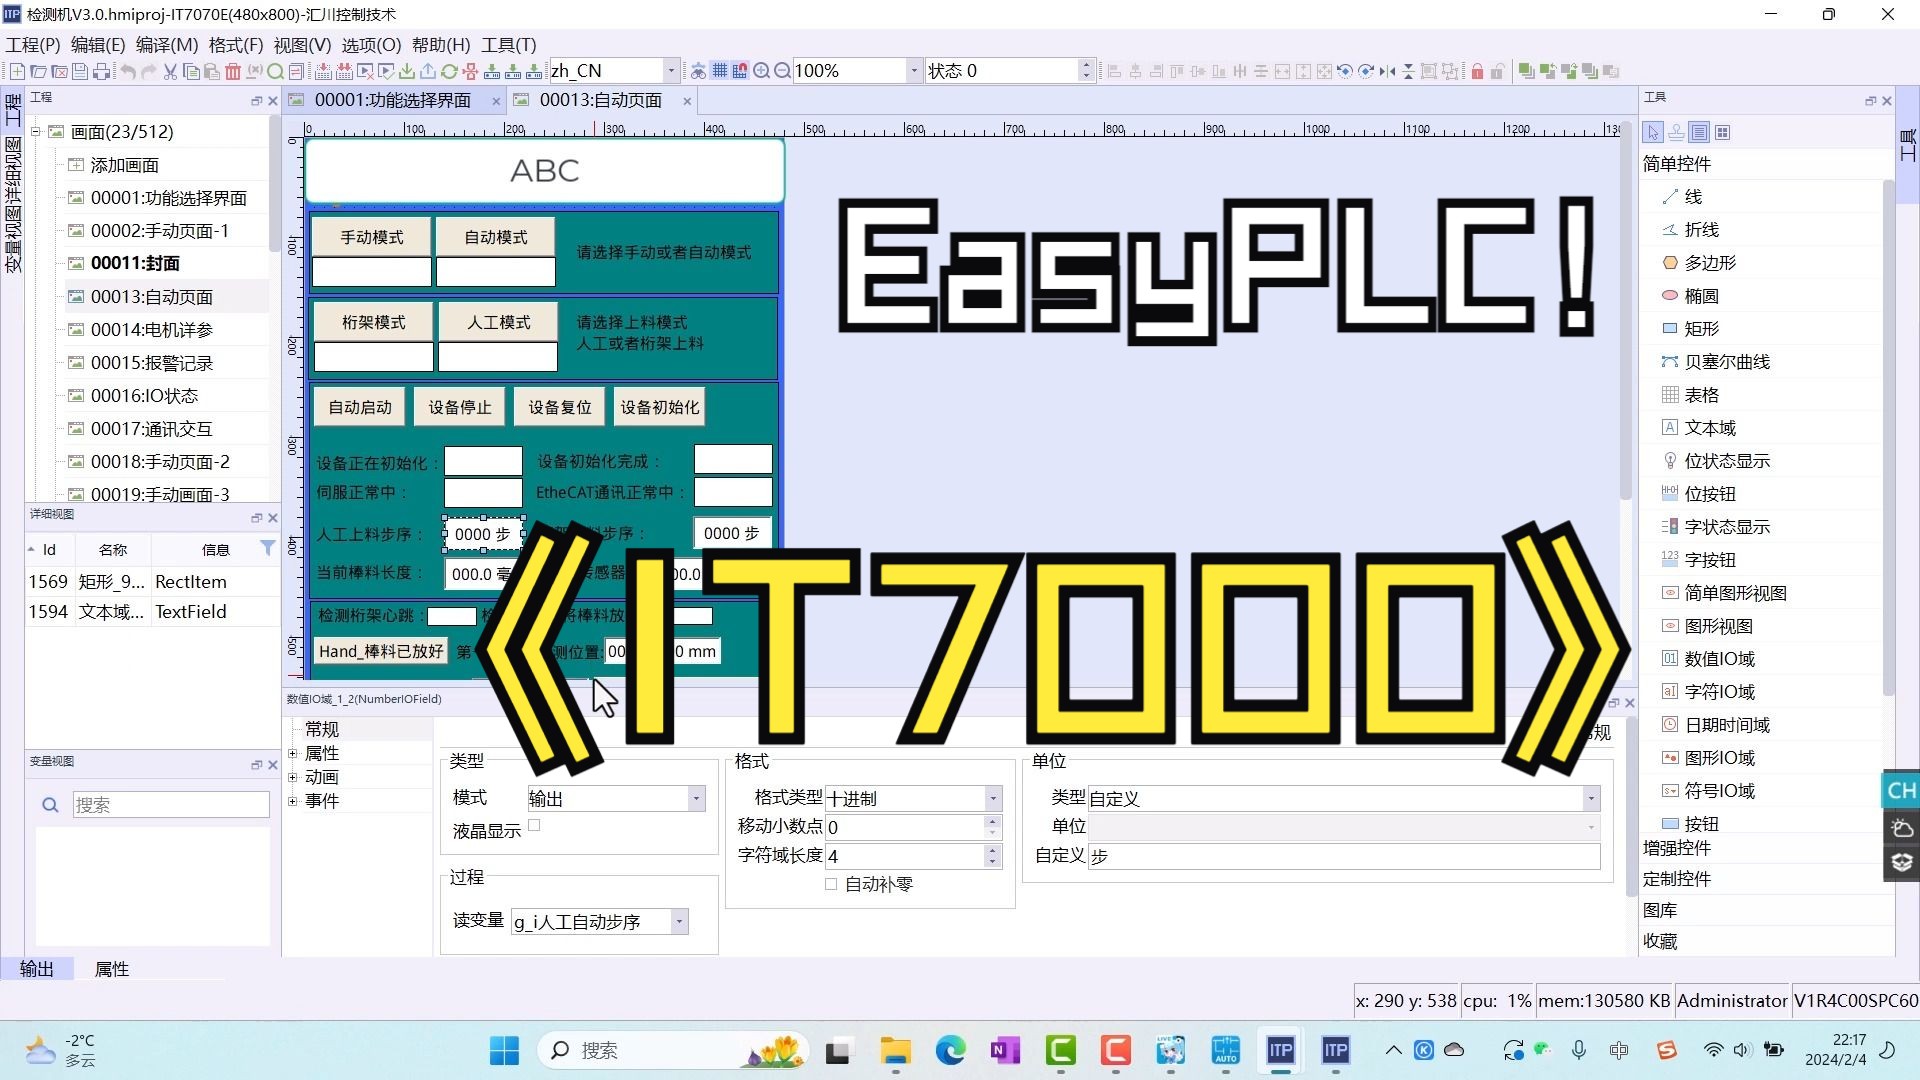Screen dimensions: 1920x1080
Task: Open the 模式 输出 dropdown
Action: coord(696,799)
